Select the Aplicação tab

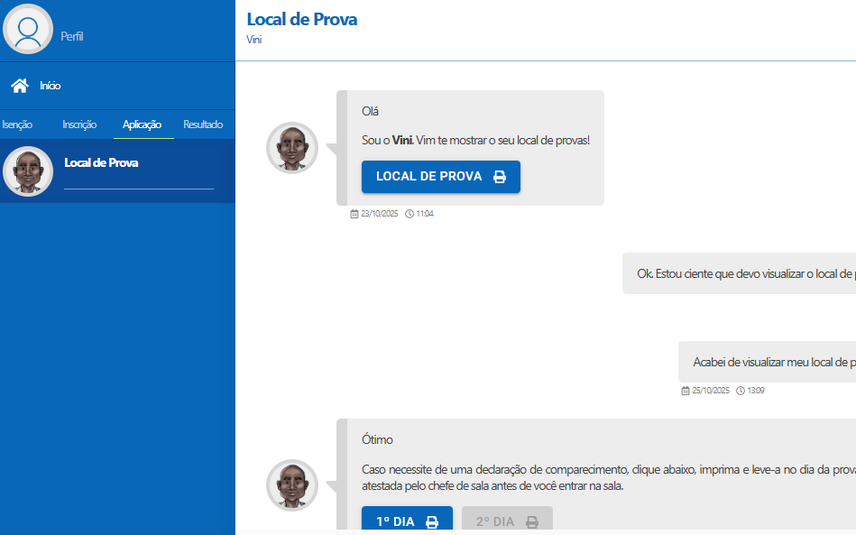[142, 125]
